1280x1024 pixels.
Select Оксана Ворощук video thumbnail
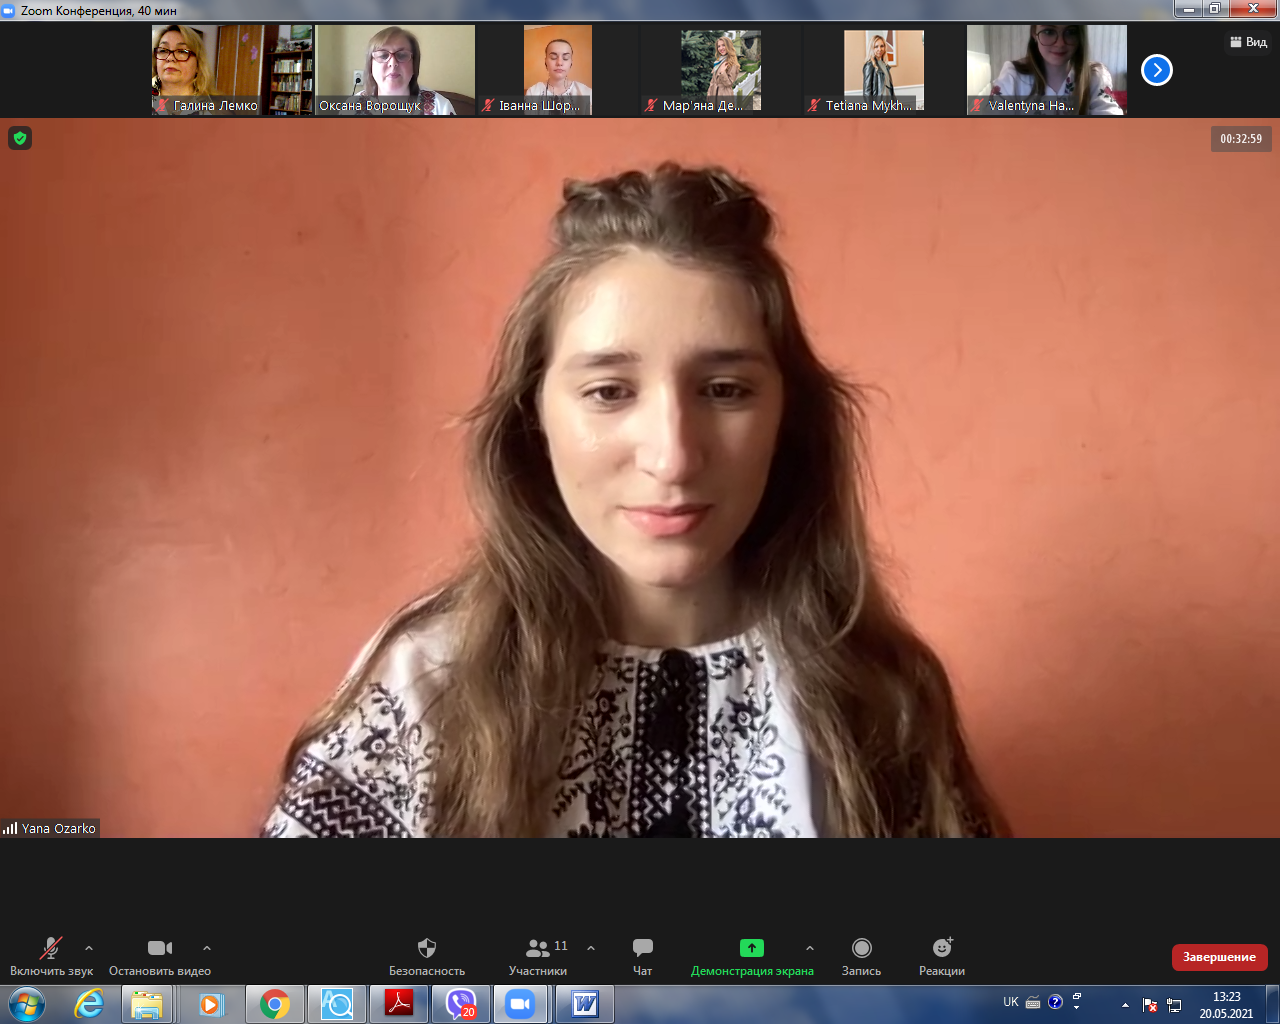click(x=395, y=70)
